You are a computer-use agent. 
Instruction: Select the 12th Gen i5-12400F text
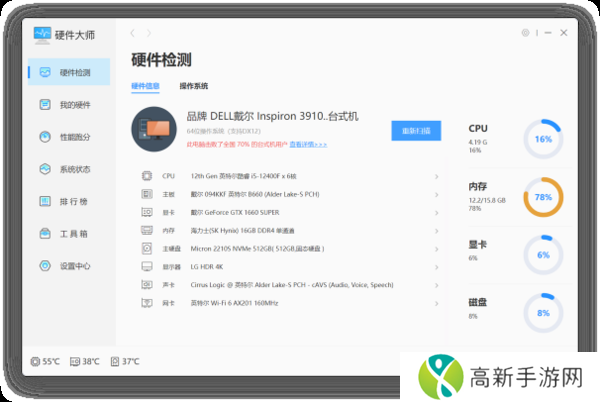[243, 176]
